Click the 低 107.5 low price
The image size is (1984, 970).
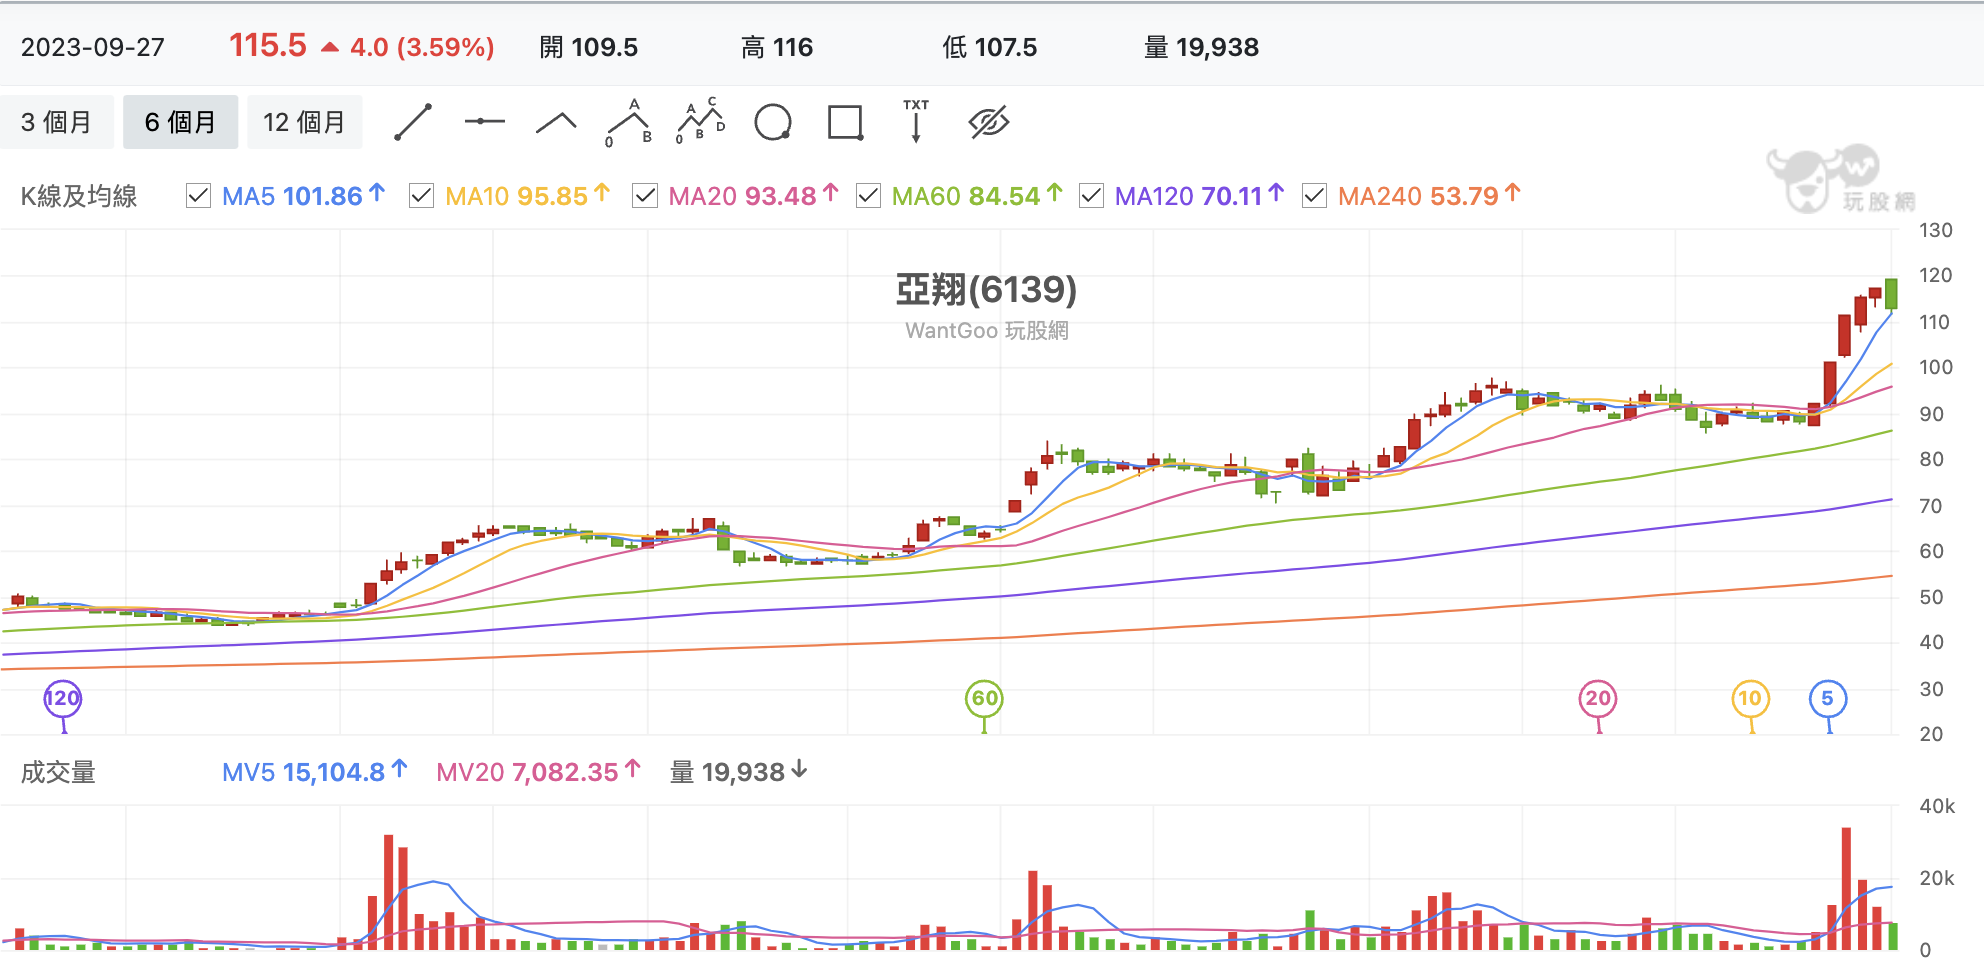990,47
